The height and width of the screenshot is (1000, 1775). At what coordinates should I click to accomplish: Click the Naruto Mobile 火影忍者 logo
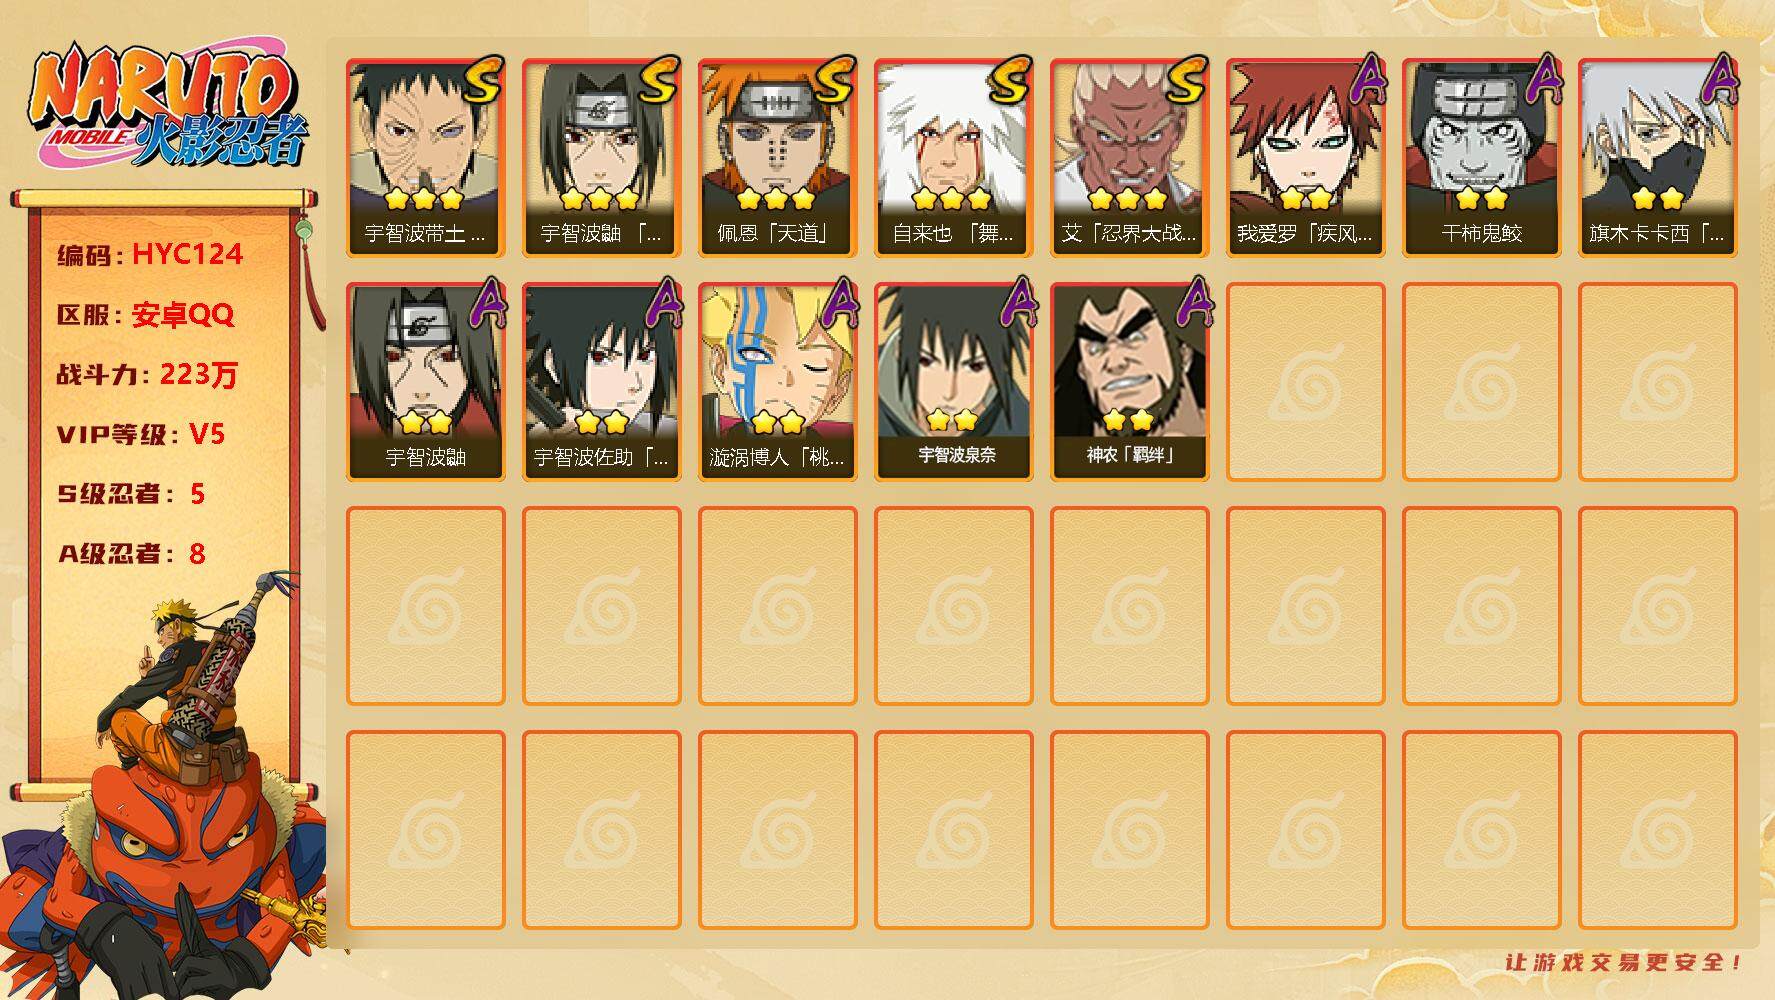click(x=168, y=108)
